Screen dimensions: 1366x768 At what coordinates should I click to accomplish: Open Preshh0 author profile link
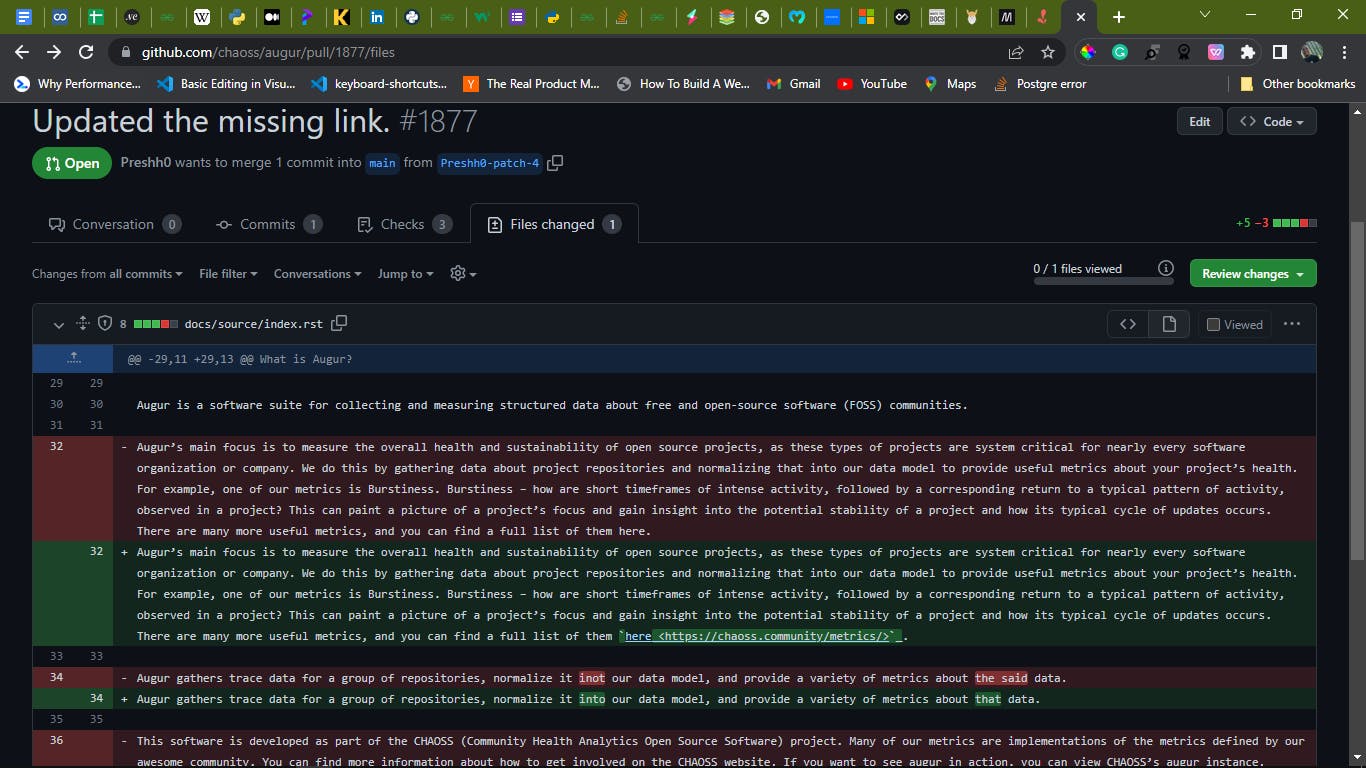(146, 162)
